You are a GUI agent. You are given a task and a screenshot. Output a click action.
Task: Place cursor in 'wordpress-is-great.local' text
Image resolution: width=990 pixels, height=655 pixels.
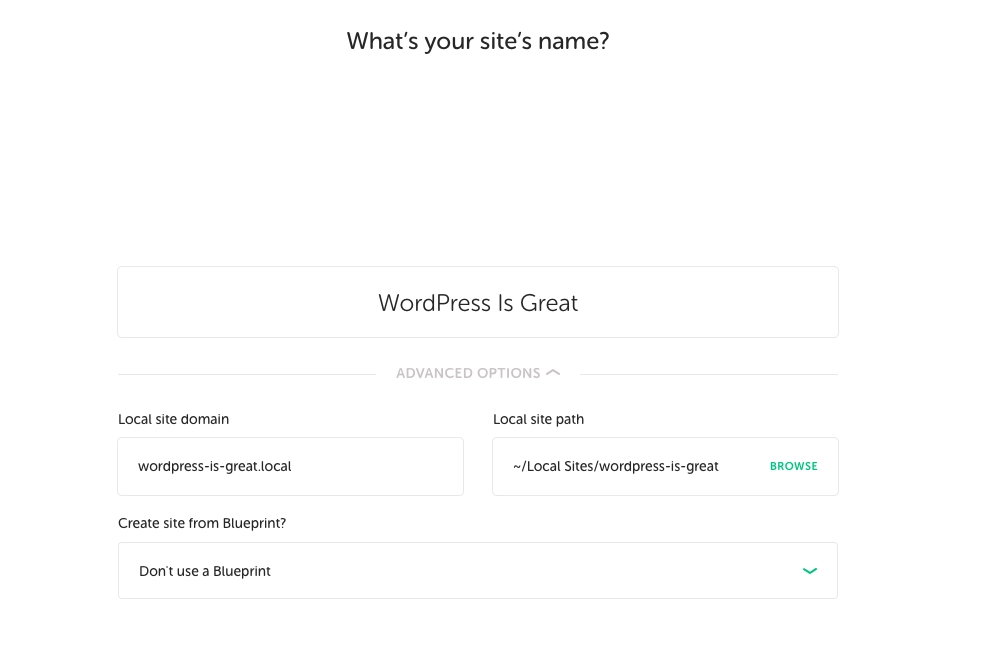tap(215, 466)
